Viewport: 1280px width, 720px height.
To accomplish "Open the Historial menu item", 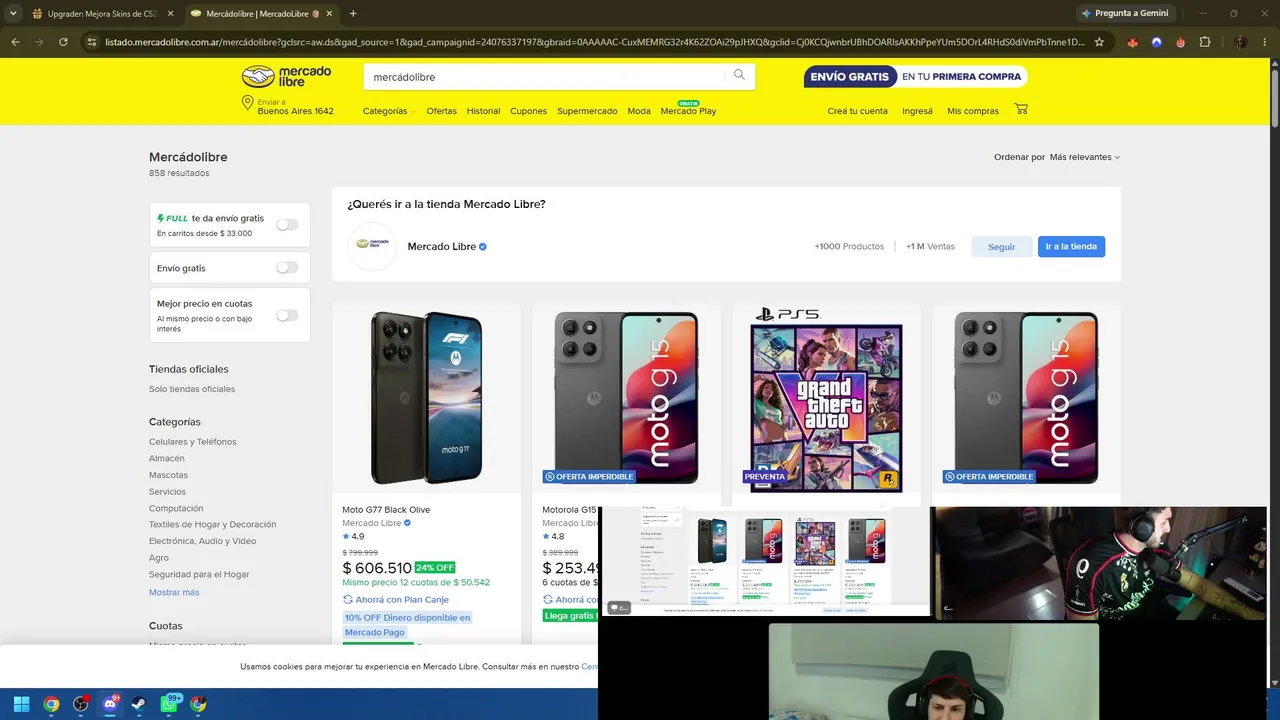I will (483, 111).
